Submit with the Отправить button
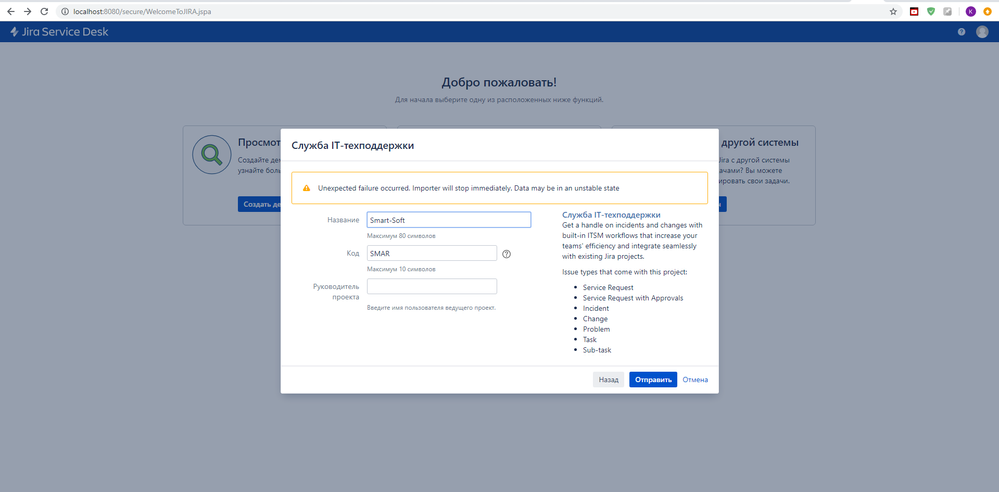 (653, 379)
